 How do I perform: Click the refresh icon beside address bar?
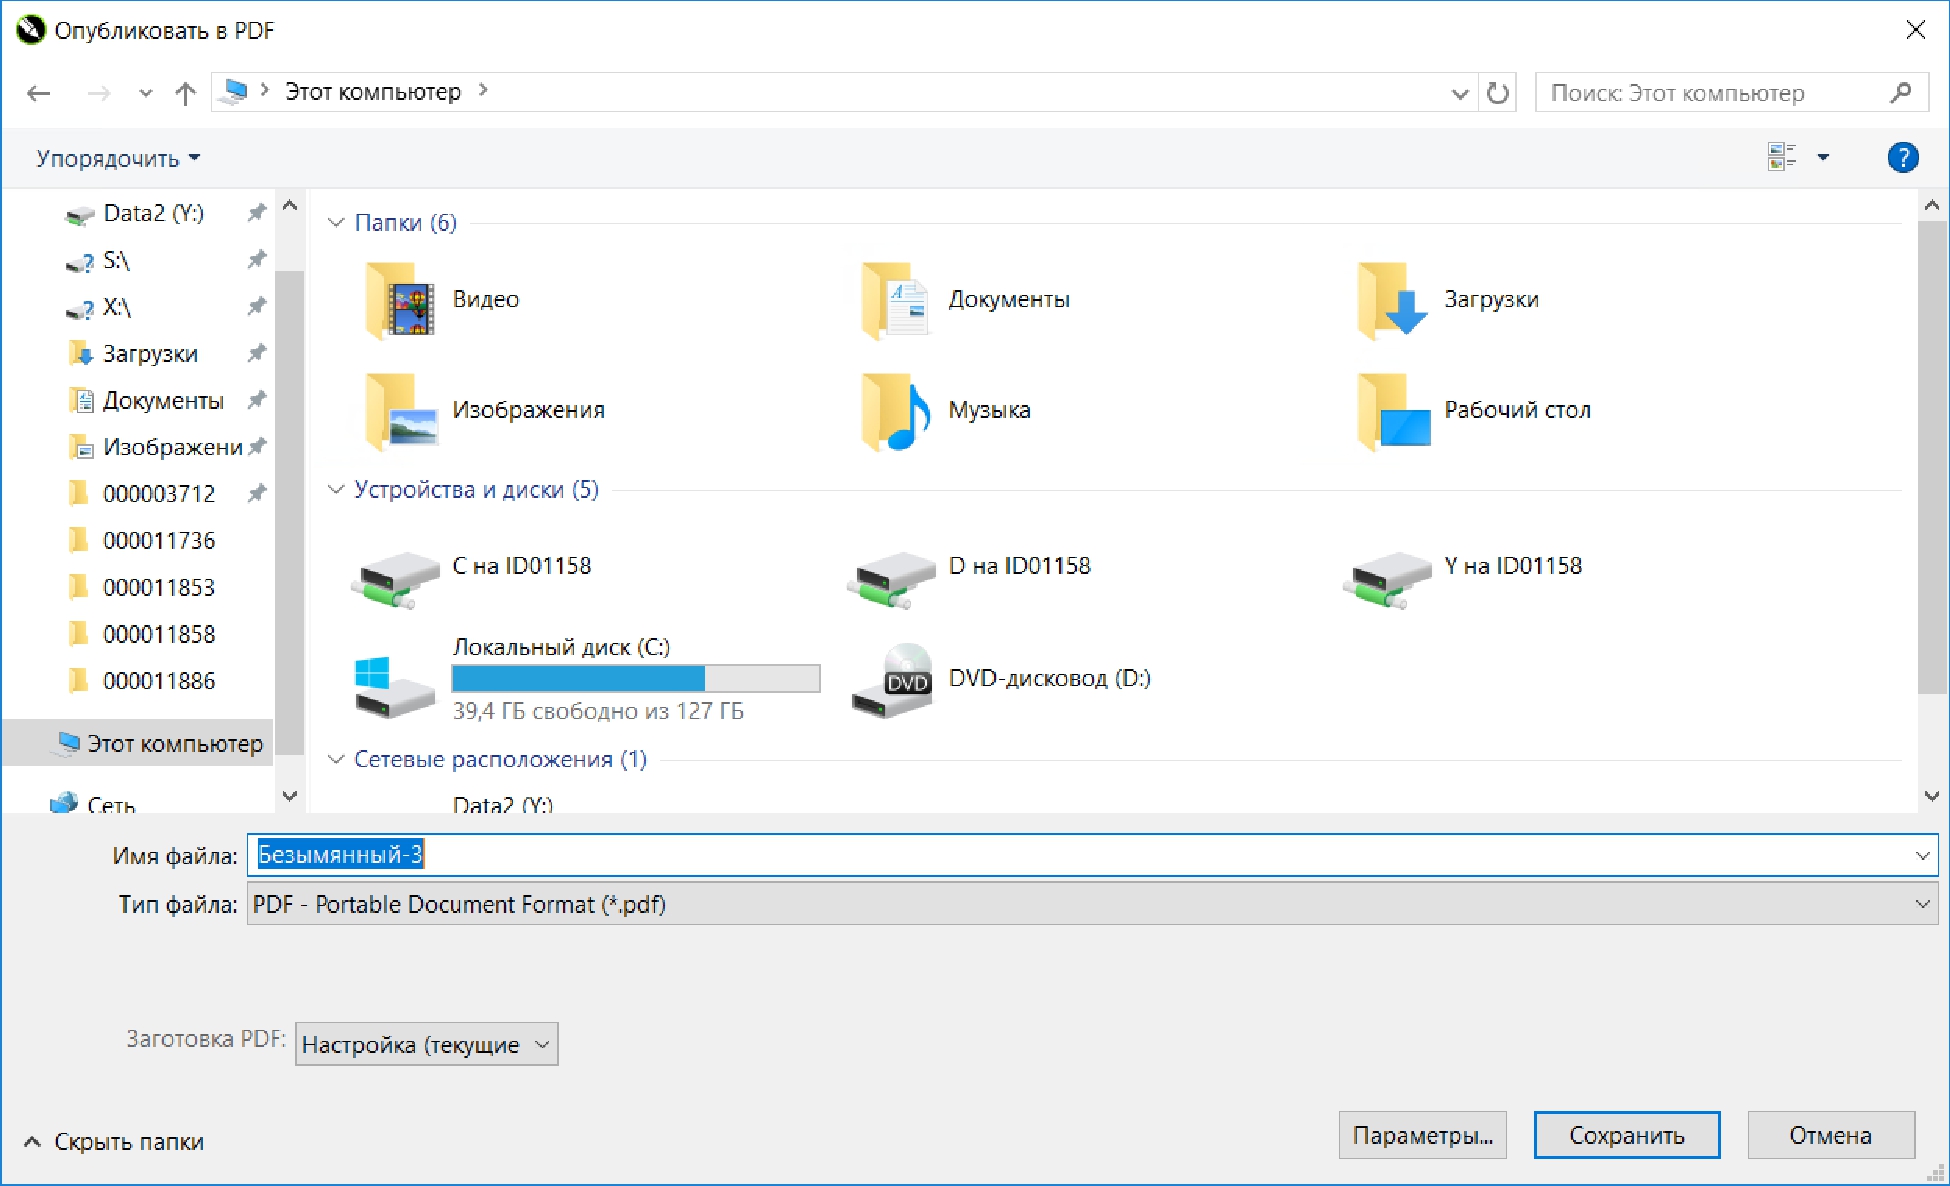1497,93
